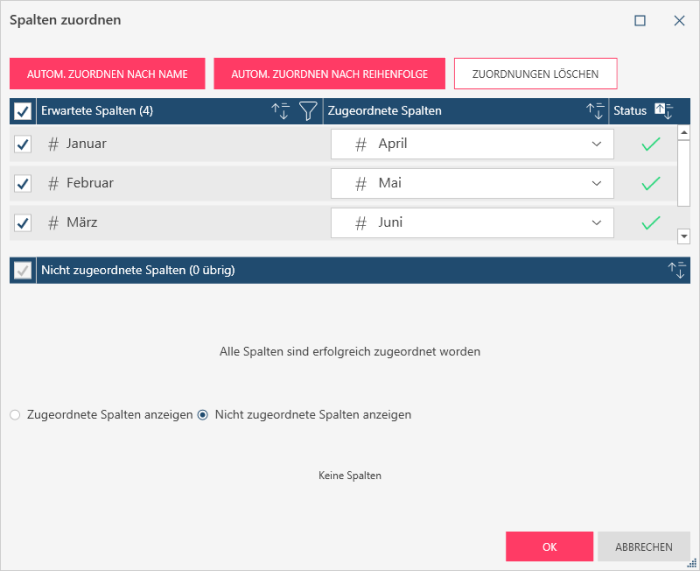Click the filter icon beside Erwartete Spalten
This screenshot has height=571, width=700.
pyautogui.click(x=308, y=111)
